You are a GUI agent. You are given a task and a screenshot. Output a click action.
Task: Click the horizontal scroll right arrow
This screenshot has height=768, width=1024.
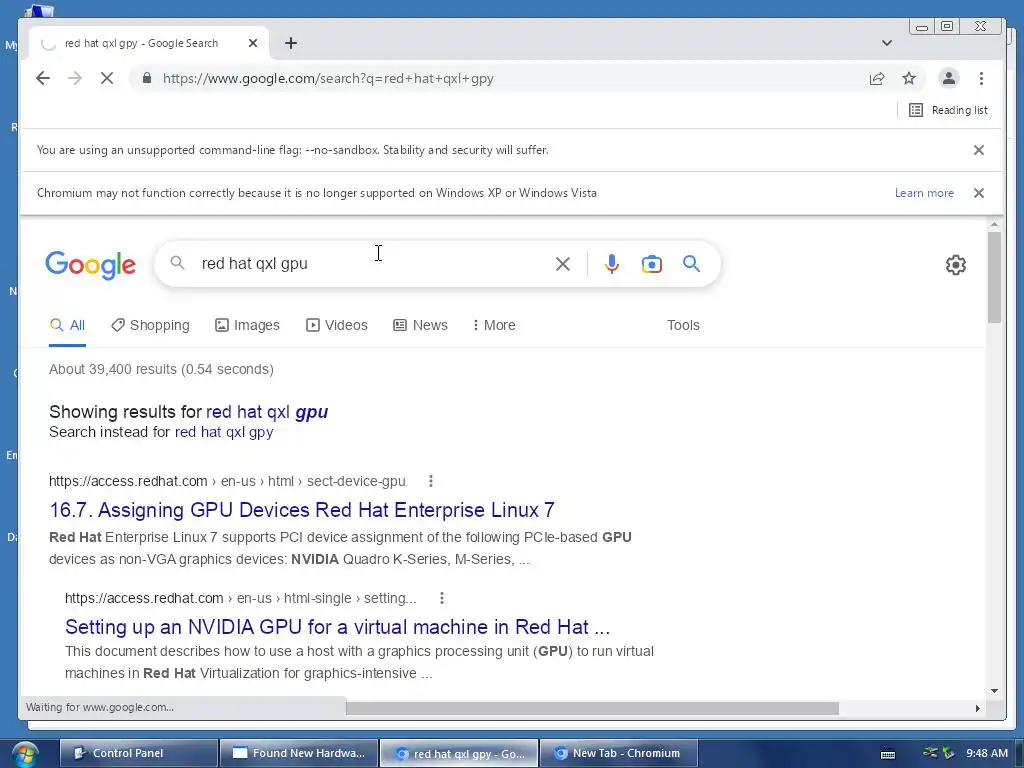pyautogui.click(x=978, y=708)
